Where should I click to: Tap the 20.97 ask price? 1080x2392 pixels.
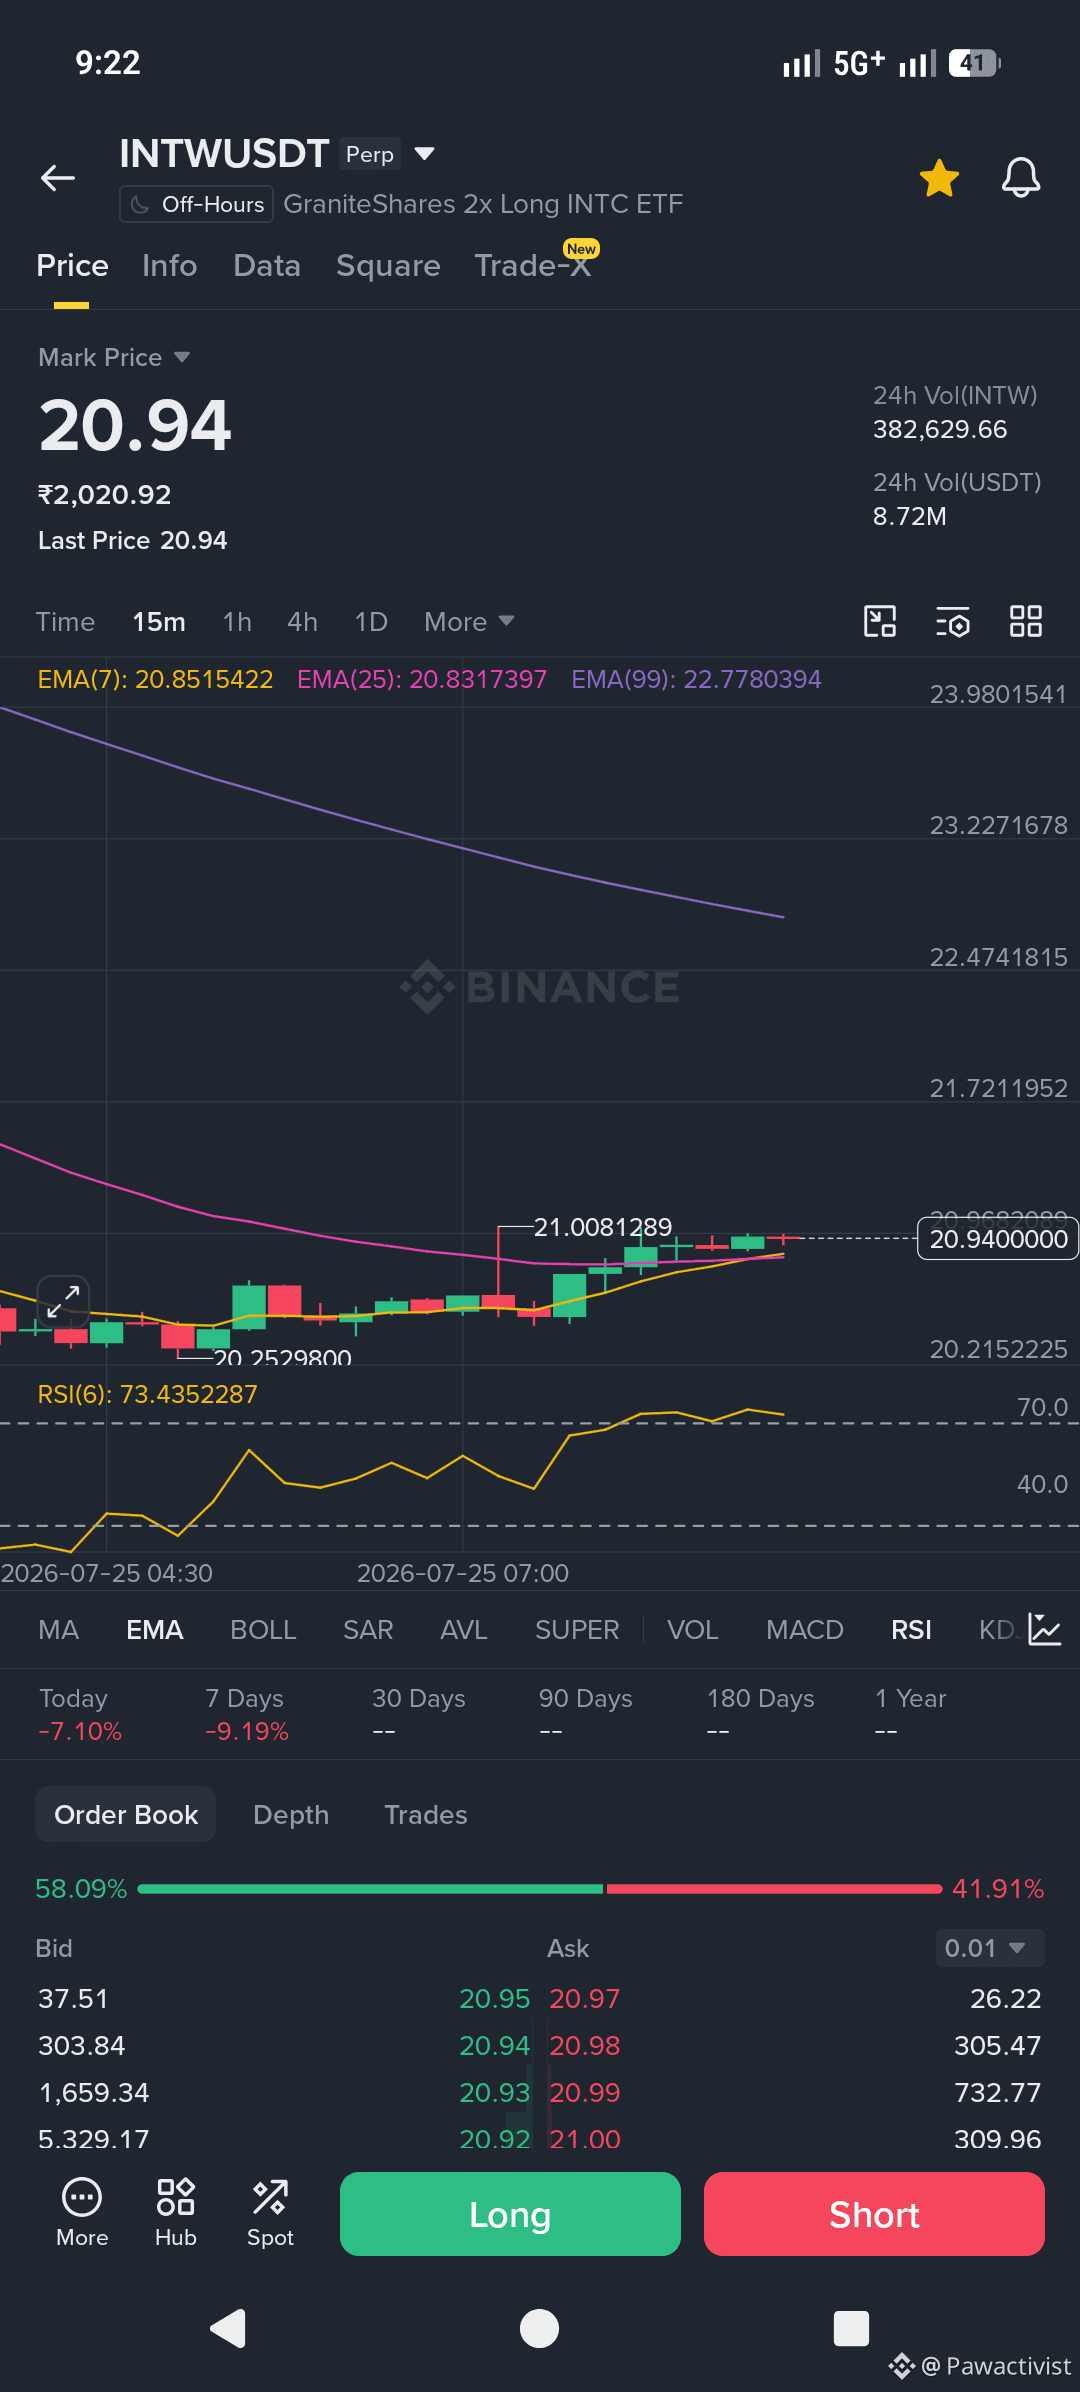[x=585, y=1999]
